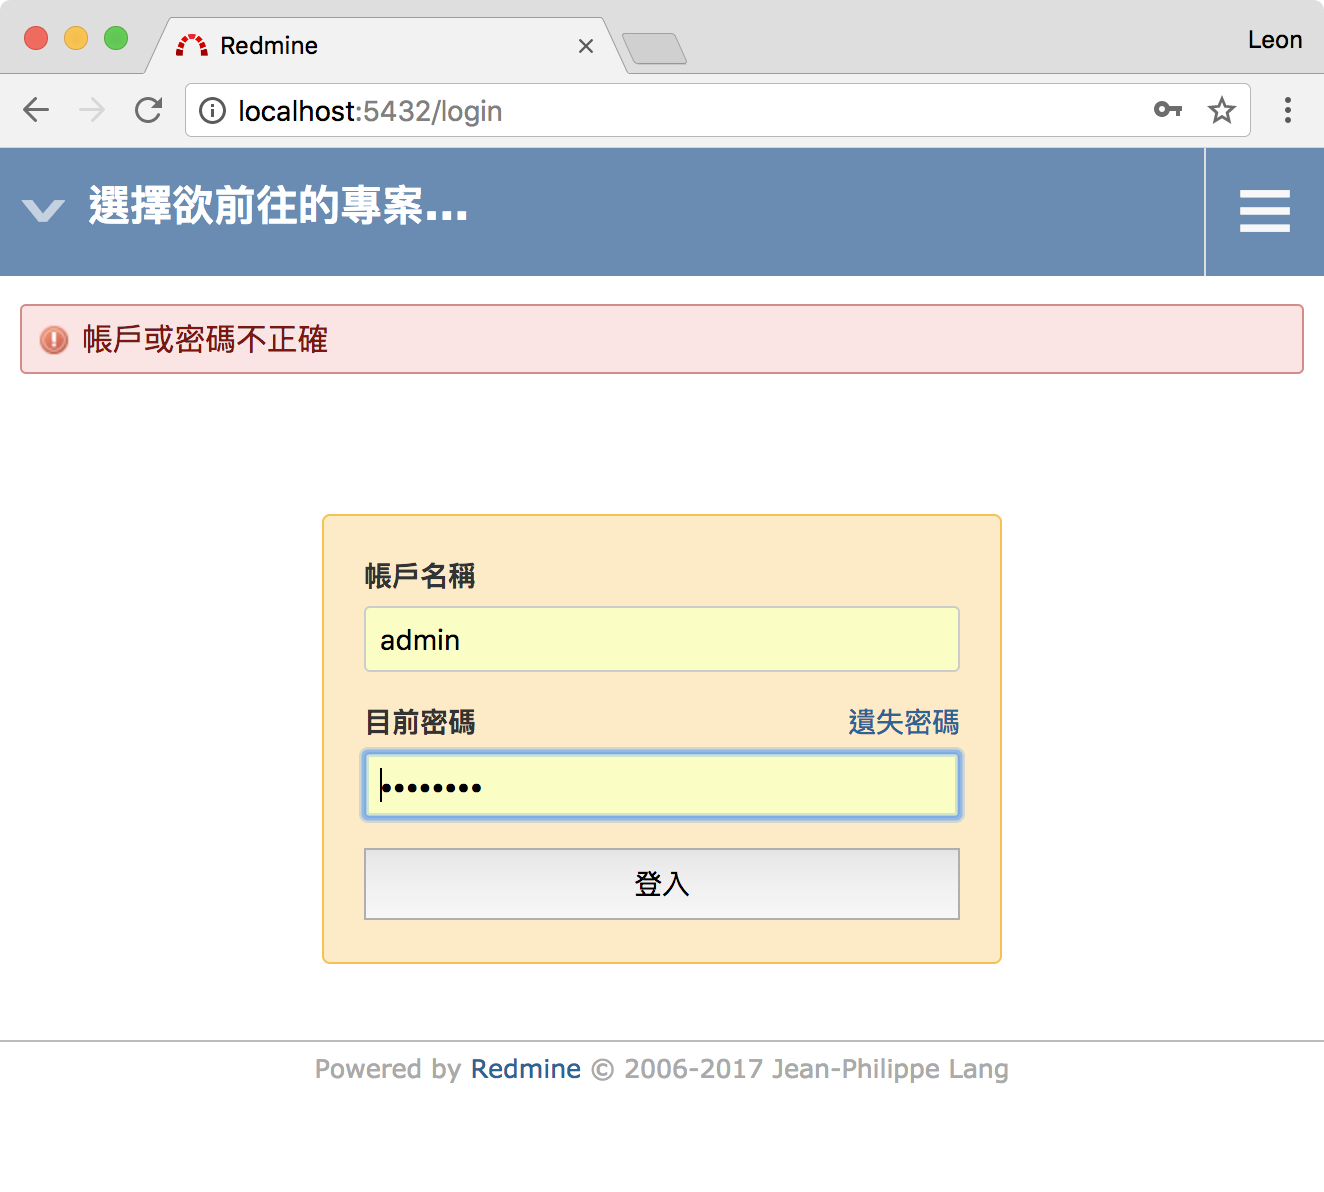The image size is (1324, 1192).
Task: Open saved passwords key icon
Action: [x=1168, y=110]
